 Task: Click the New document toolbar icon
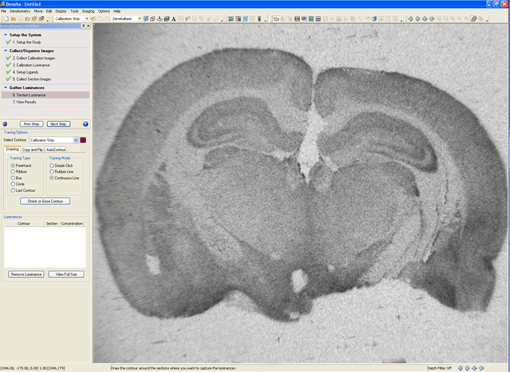[x=6, y=19]
